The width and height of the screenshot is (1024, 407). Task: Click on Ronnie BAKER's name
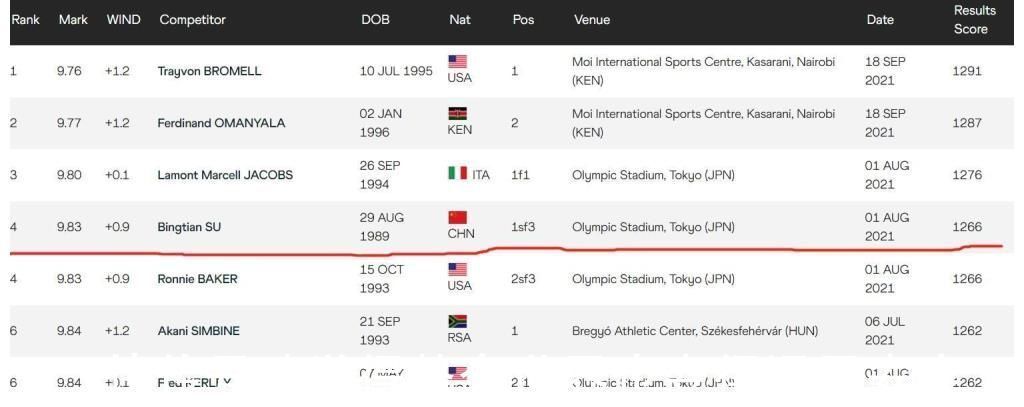[x=197, y=279]
